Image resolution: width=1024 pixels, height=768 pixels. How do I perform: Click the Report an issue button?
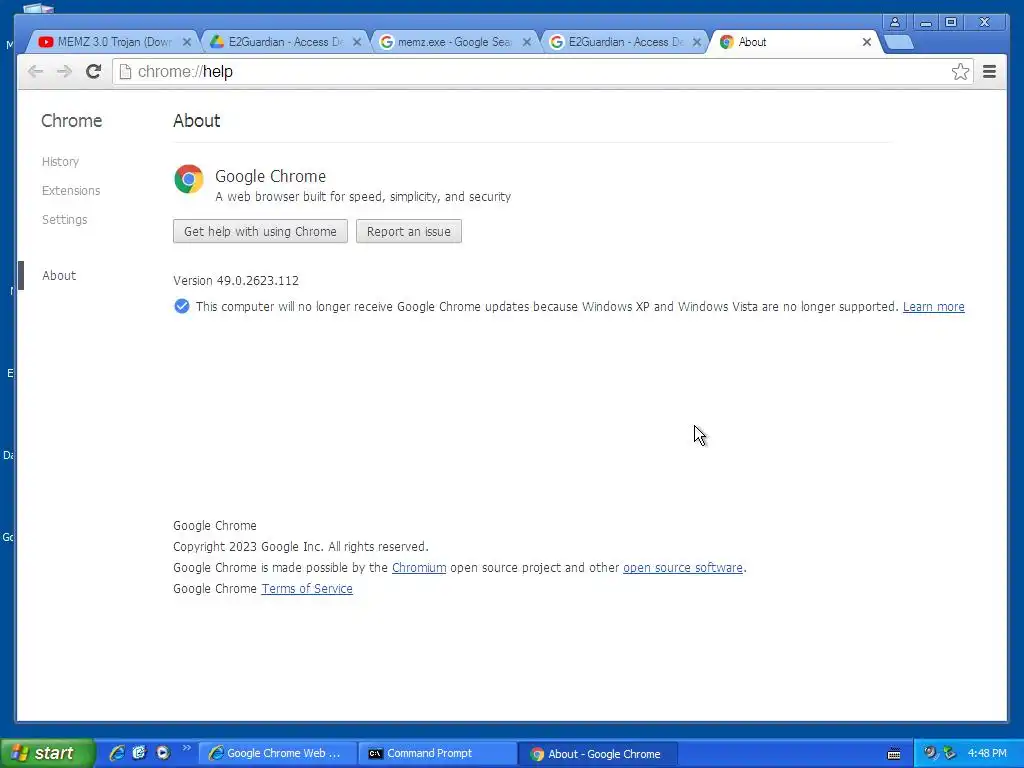coord(409,231)
